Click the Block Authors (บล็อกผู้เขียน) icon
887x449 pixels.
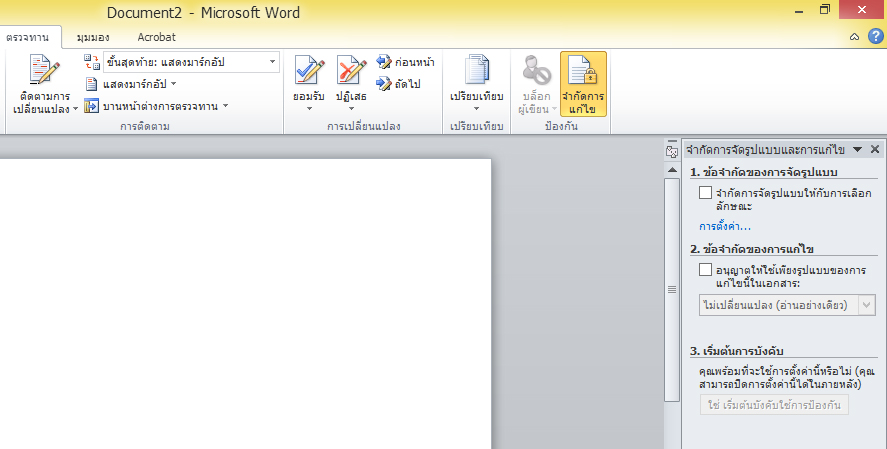pyautogui.click(x=536, y=70)
